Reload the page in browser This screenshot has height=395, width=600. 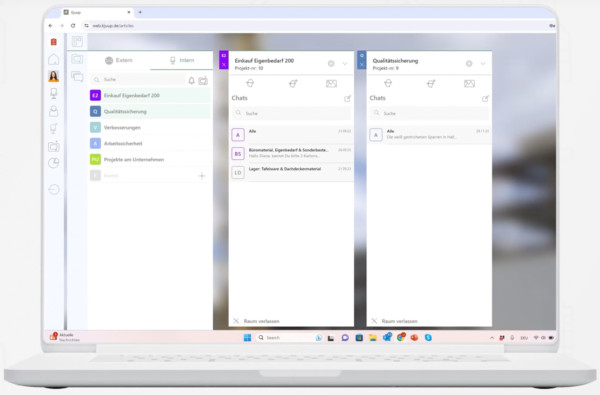coord(73,26)
